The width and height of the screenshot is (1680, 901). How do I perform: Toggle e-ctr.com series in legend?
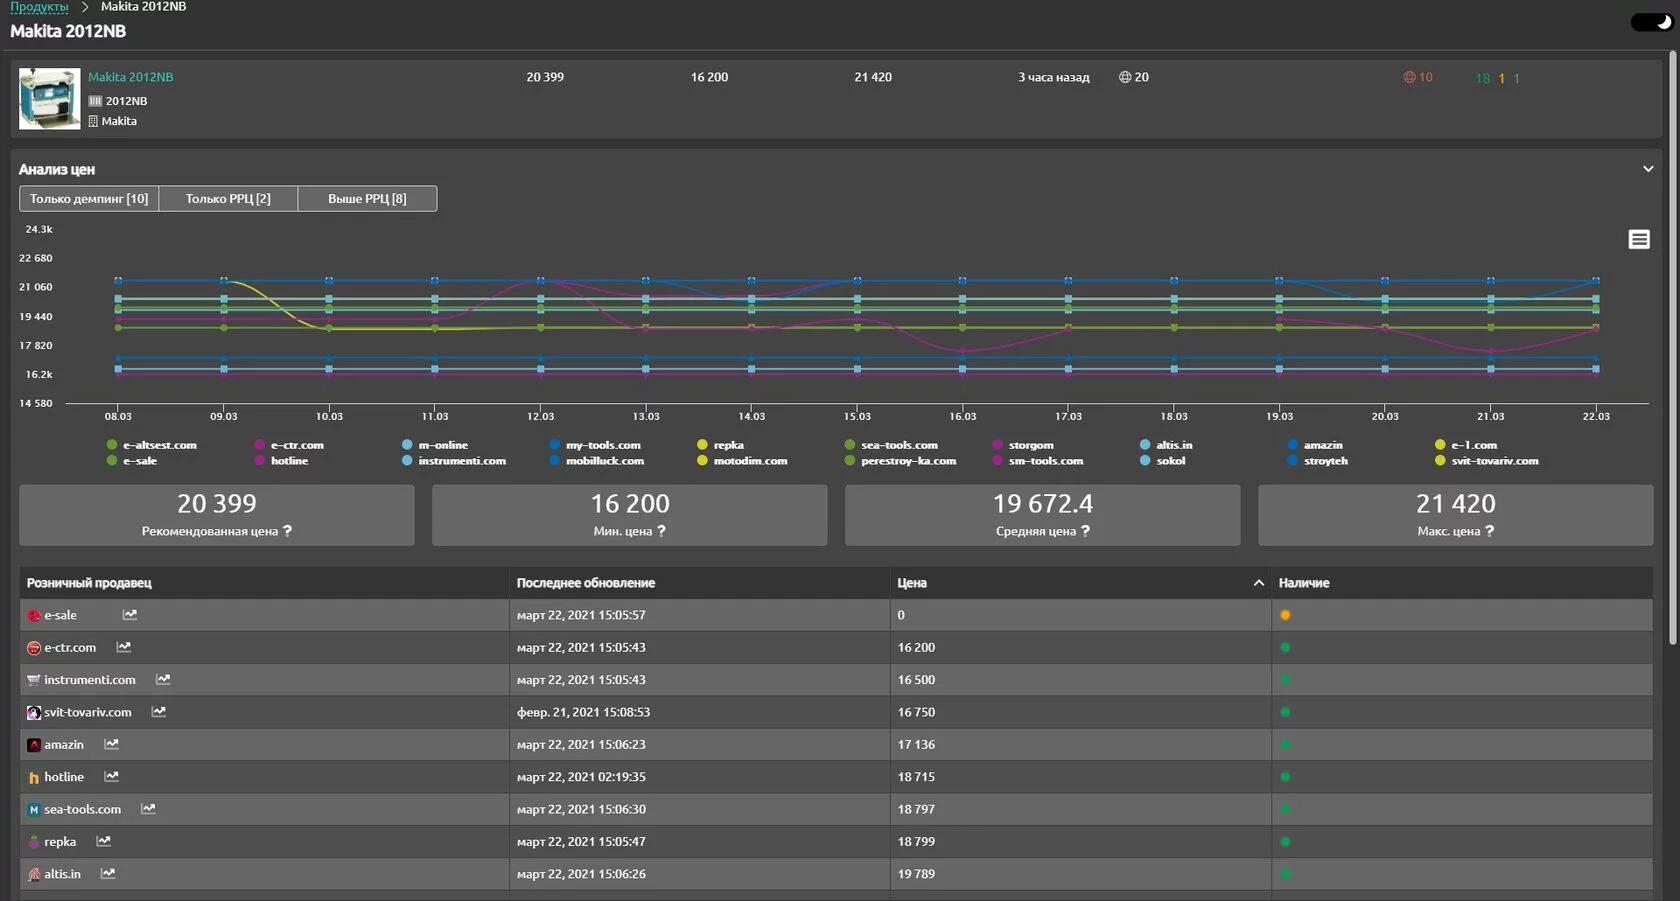coord(289,445)
